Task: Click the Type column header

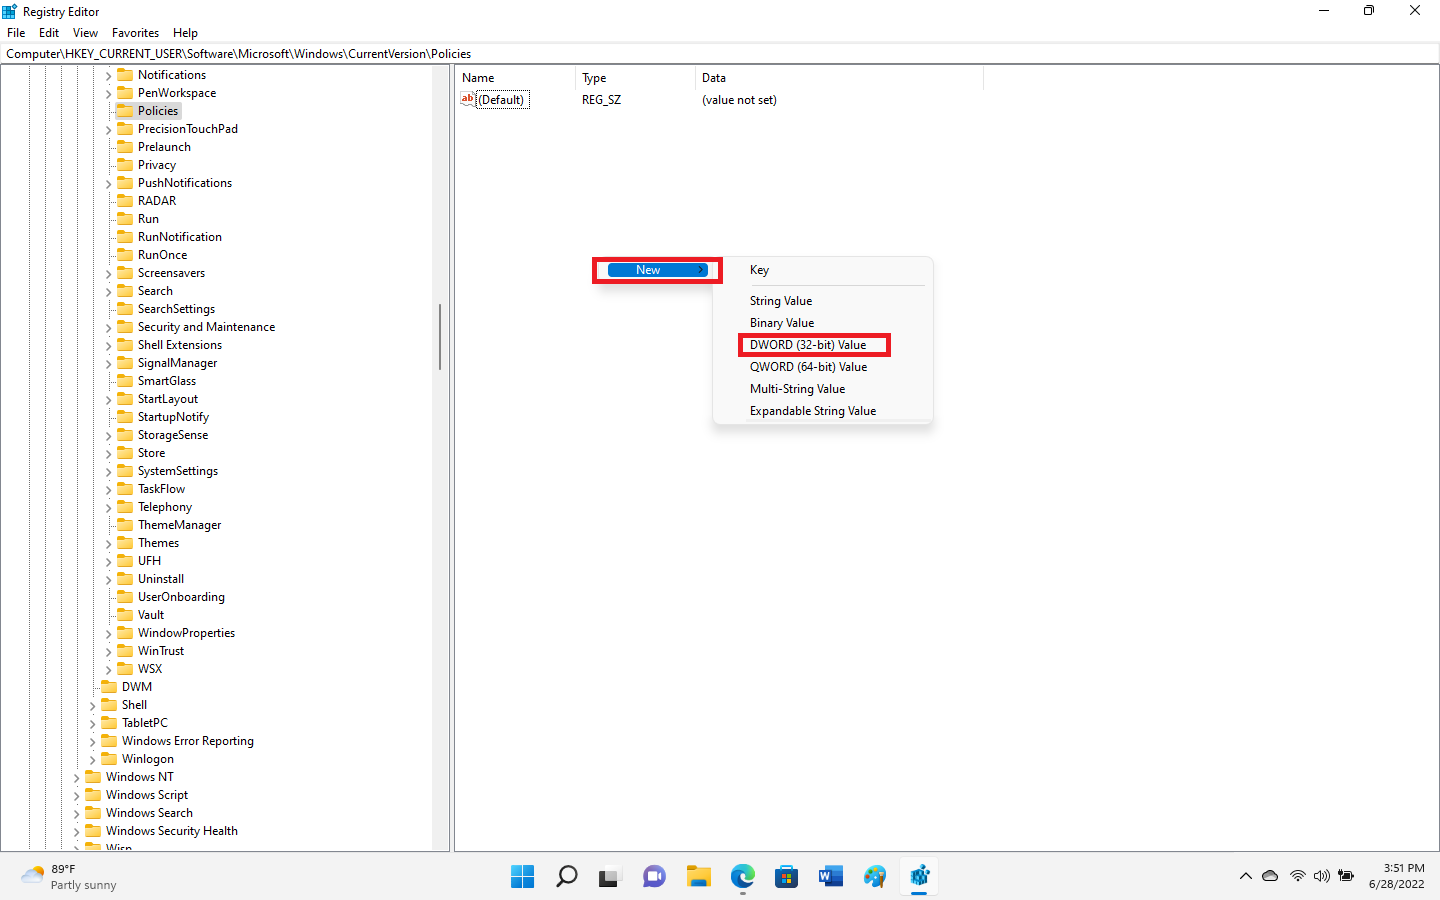Action: [635, 78]
